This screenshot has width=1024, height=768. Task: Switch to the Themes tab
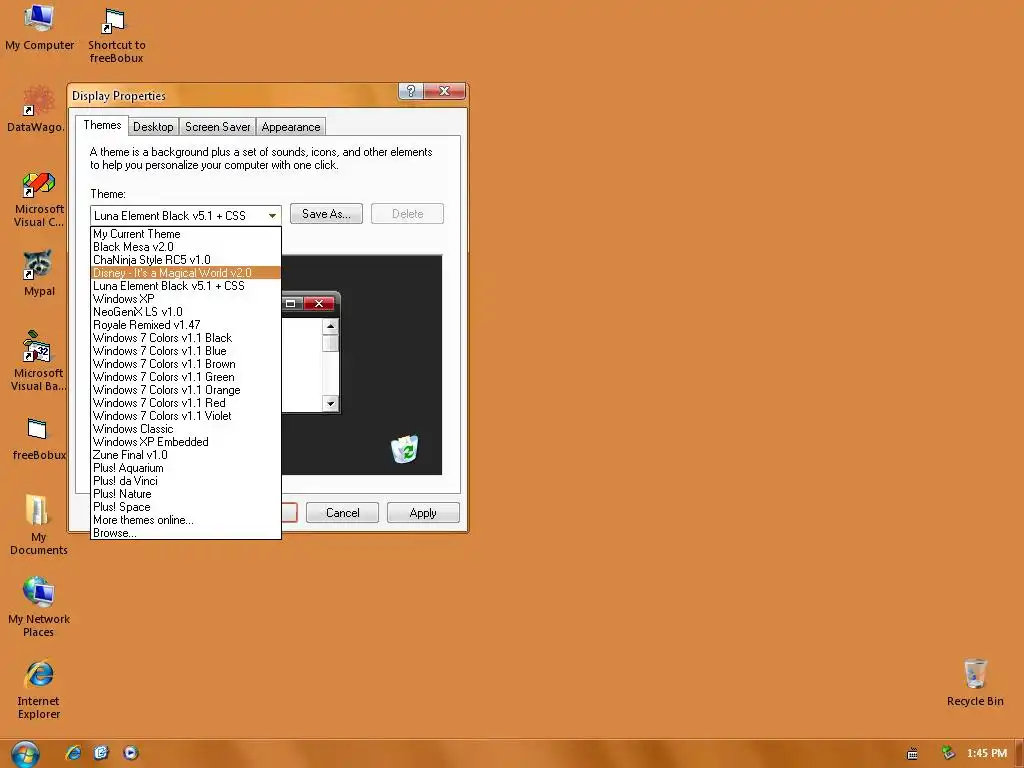tap(102, 125)
